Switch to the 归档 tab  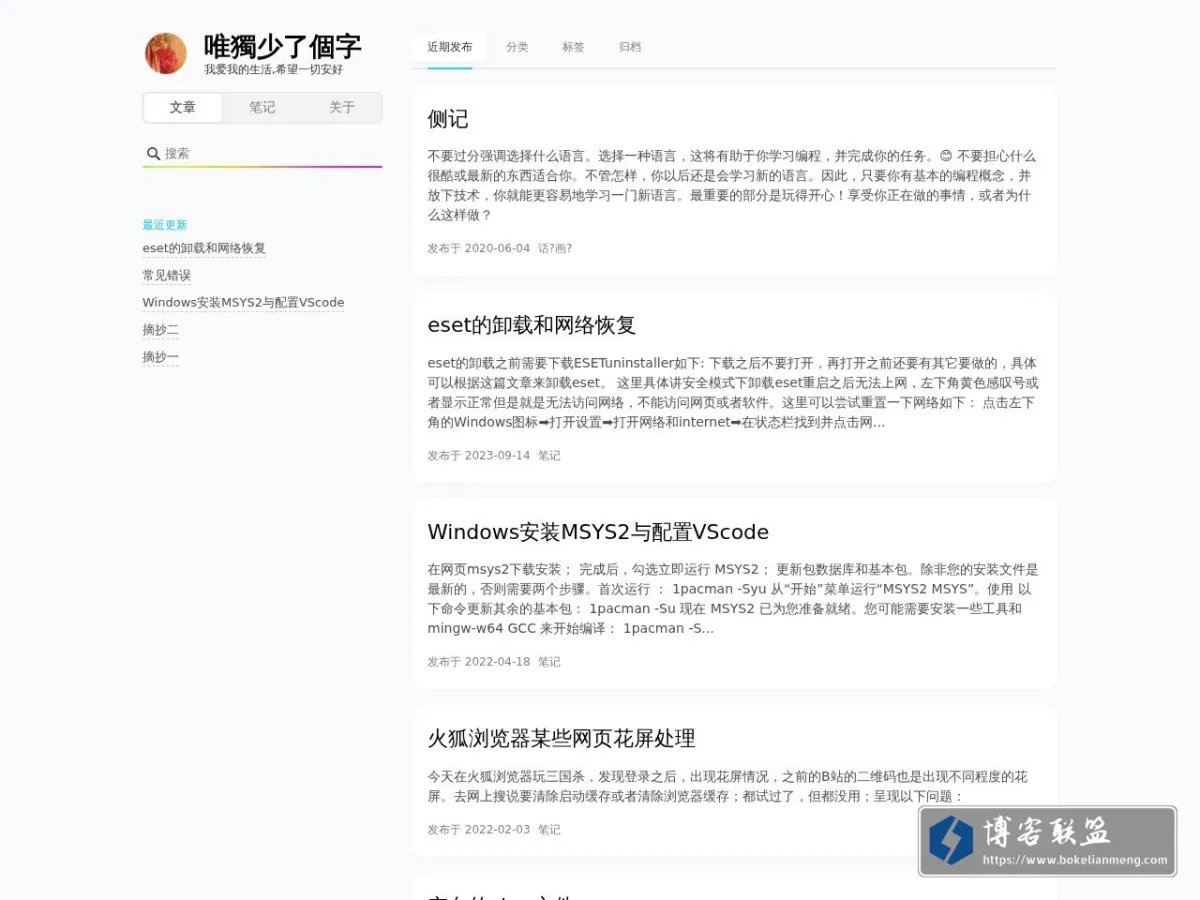click(x=630, y=47)
